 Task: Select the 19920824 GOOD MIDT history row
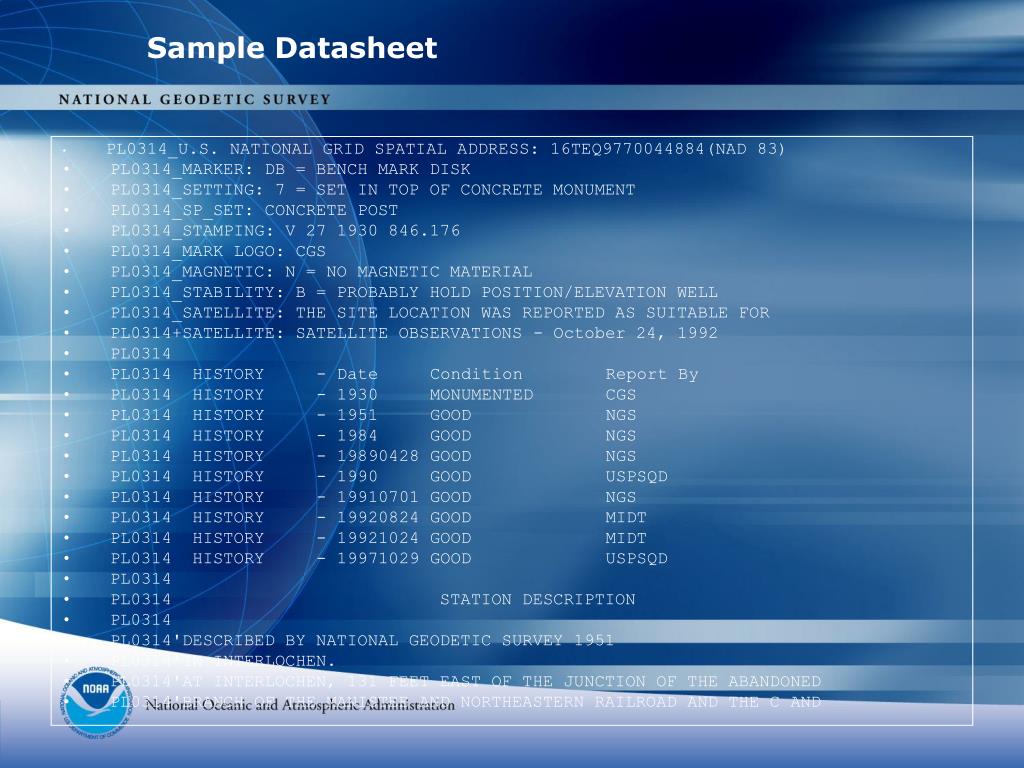click(379, 517)
